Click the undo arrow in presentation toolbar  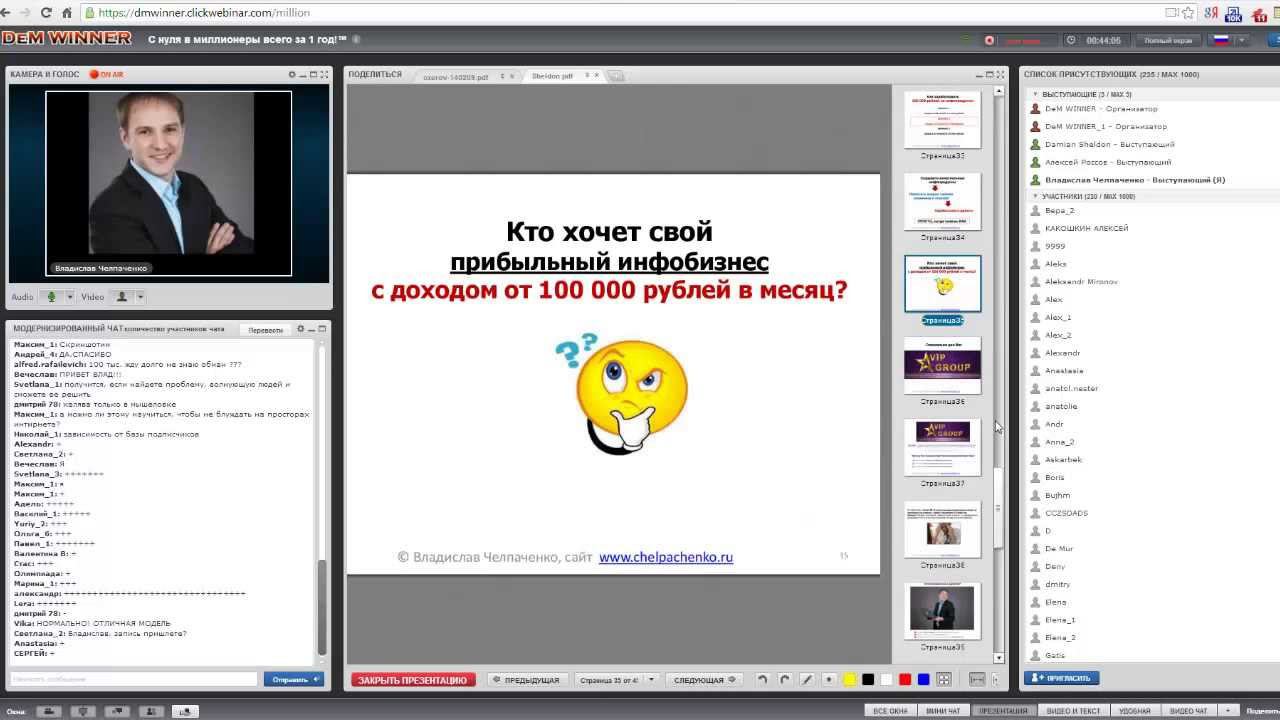[763, 680]
